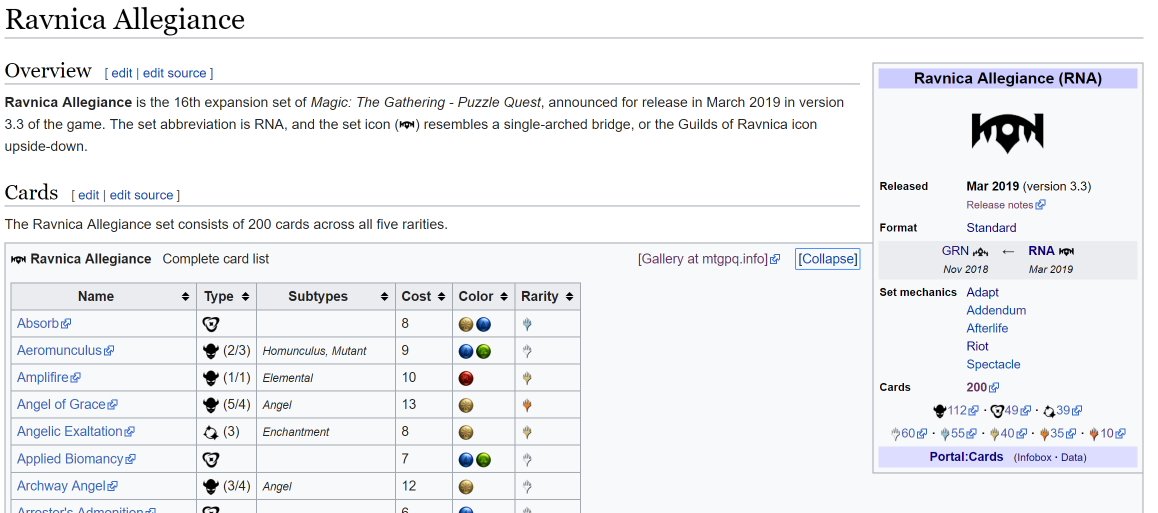
Task: Edit the Overview section
Action: [122, 73]
